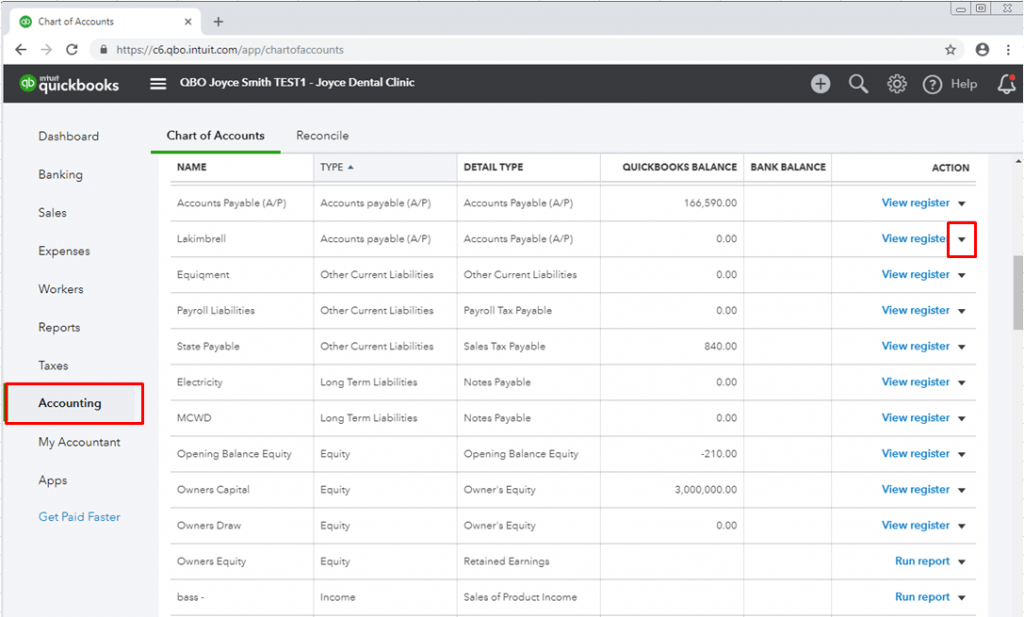The width and height of the screenshot is (1024, 617).
Task: Click the Payroll Tax Payable detail cell
Action: coord(507,311)
